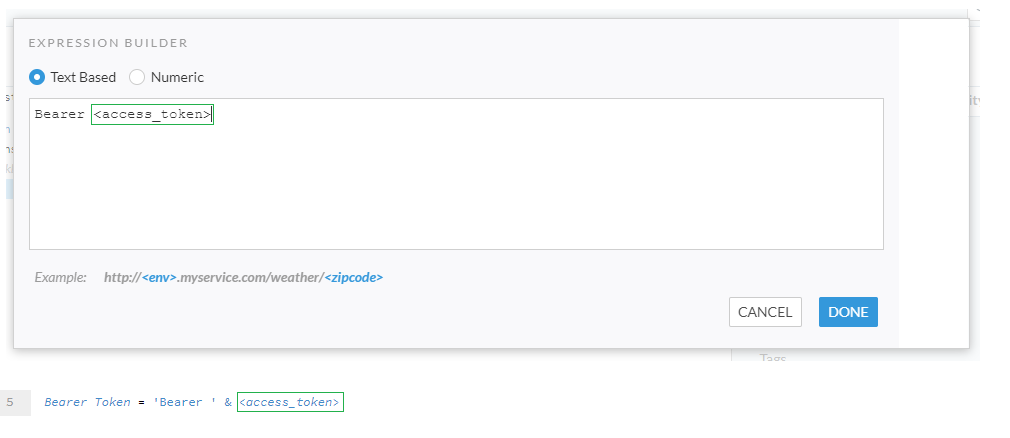Click the access_token tag in the expression editor

[152, 115]
